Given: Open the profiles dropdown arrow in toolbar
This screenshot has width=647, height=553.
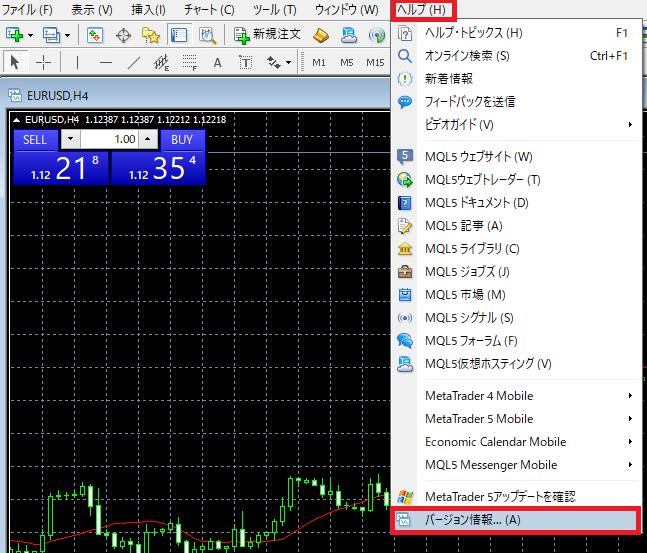Looking at the screenshot, I should tap(68, 35).
